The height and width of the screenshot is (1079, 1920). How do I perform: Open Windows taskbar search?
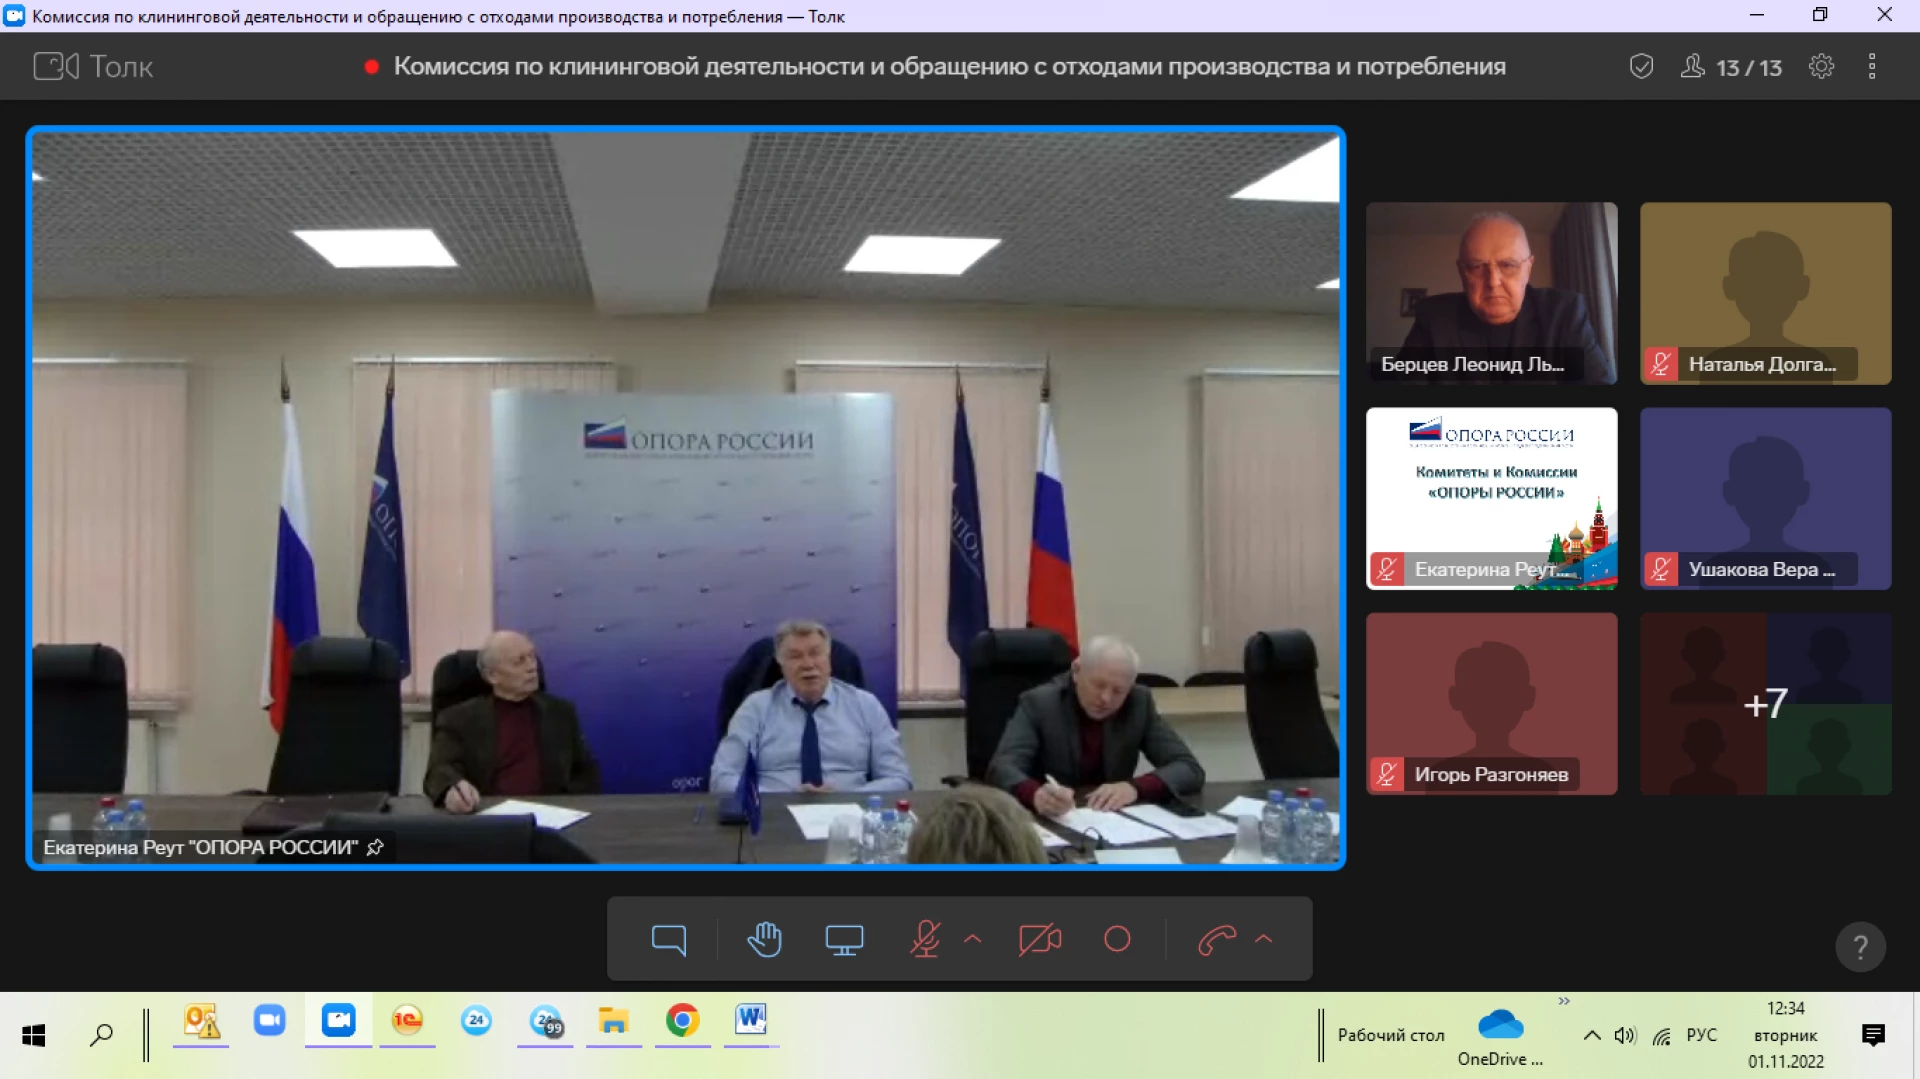[x=101, y=1035]
